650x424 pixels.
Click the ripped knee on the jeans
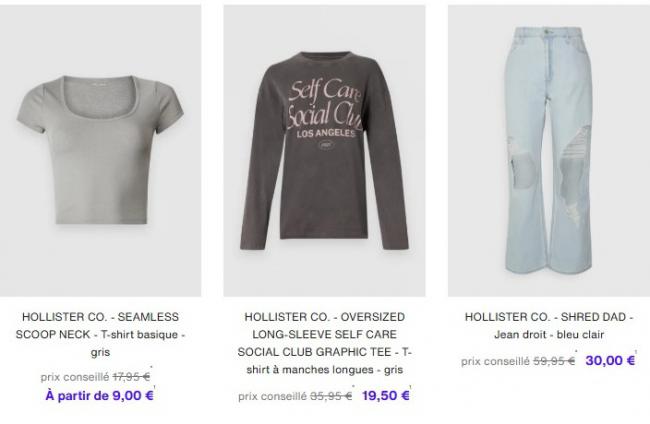(573, 173)
